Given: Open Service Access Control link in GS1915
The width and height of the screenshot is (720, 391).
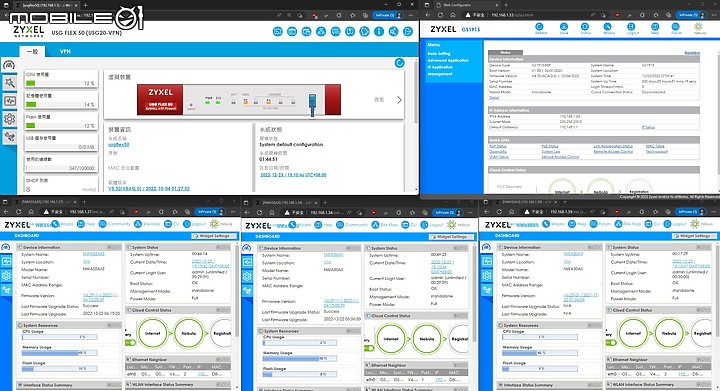Looking at the screenshot, I should pyautogui.click(x=560, y=157).
